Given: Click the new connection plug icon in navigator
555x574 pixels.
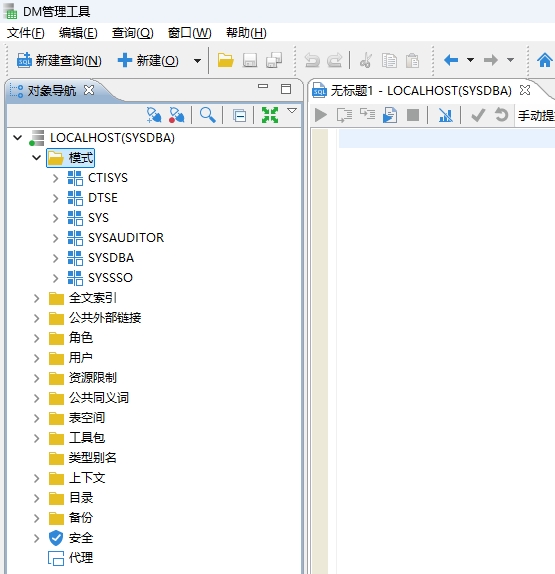Looking at the screenshot, I should coord(154,115).
